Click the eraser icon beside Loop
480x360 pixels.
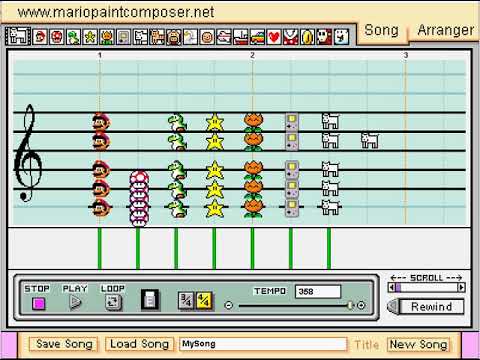click(x=150, y=300)
